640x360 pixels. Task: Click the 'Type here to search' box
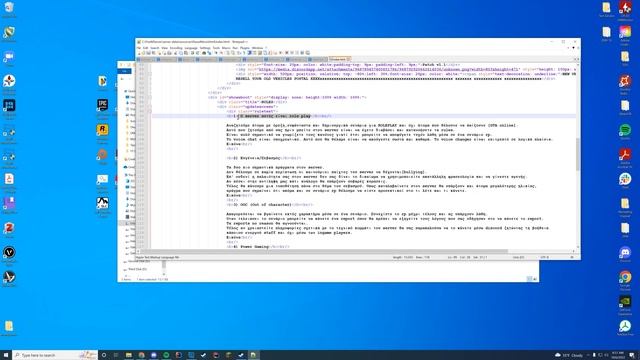point(55,355)
